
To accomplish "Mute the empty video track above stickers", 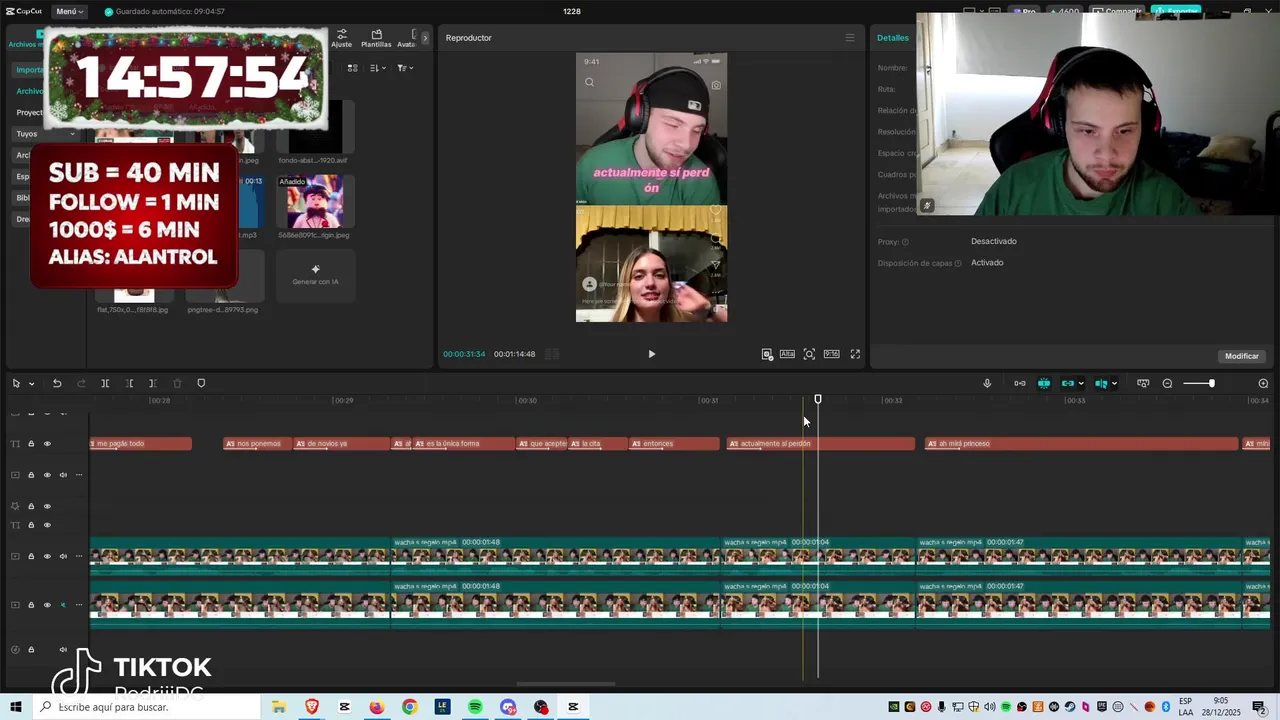I will (x=63, y=475).
